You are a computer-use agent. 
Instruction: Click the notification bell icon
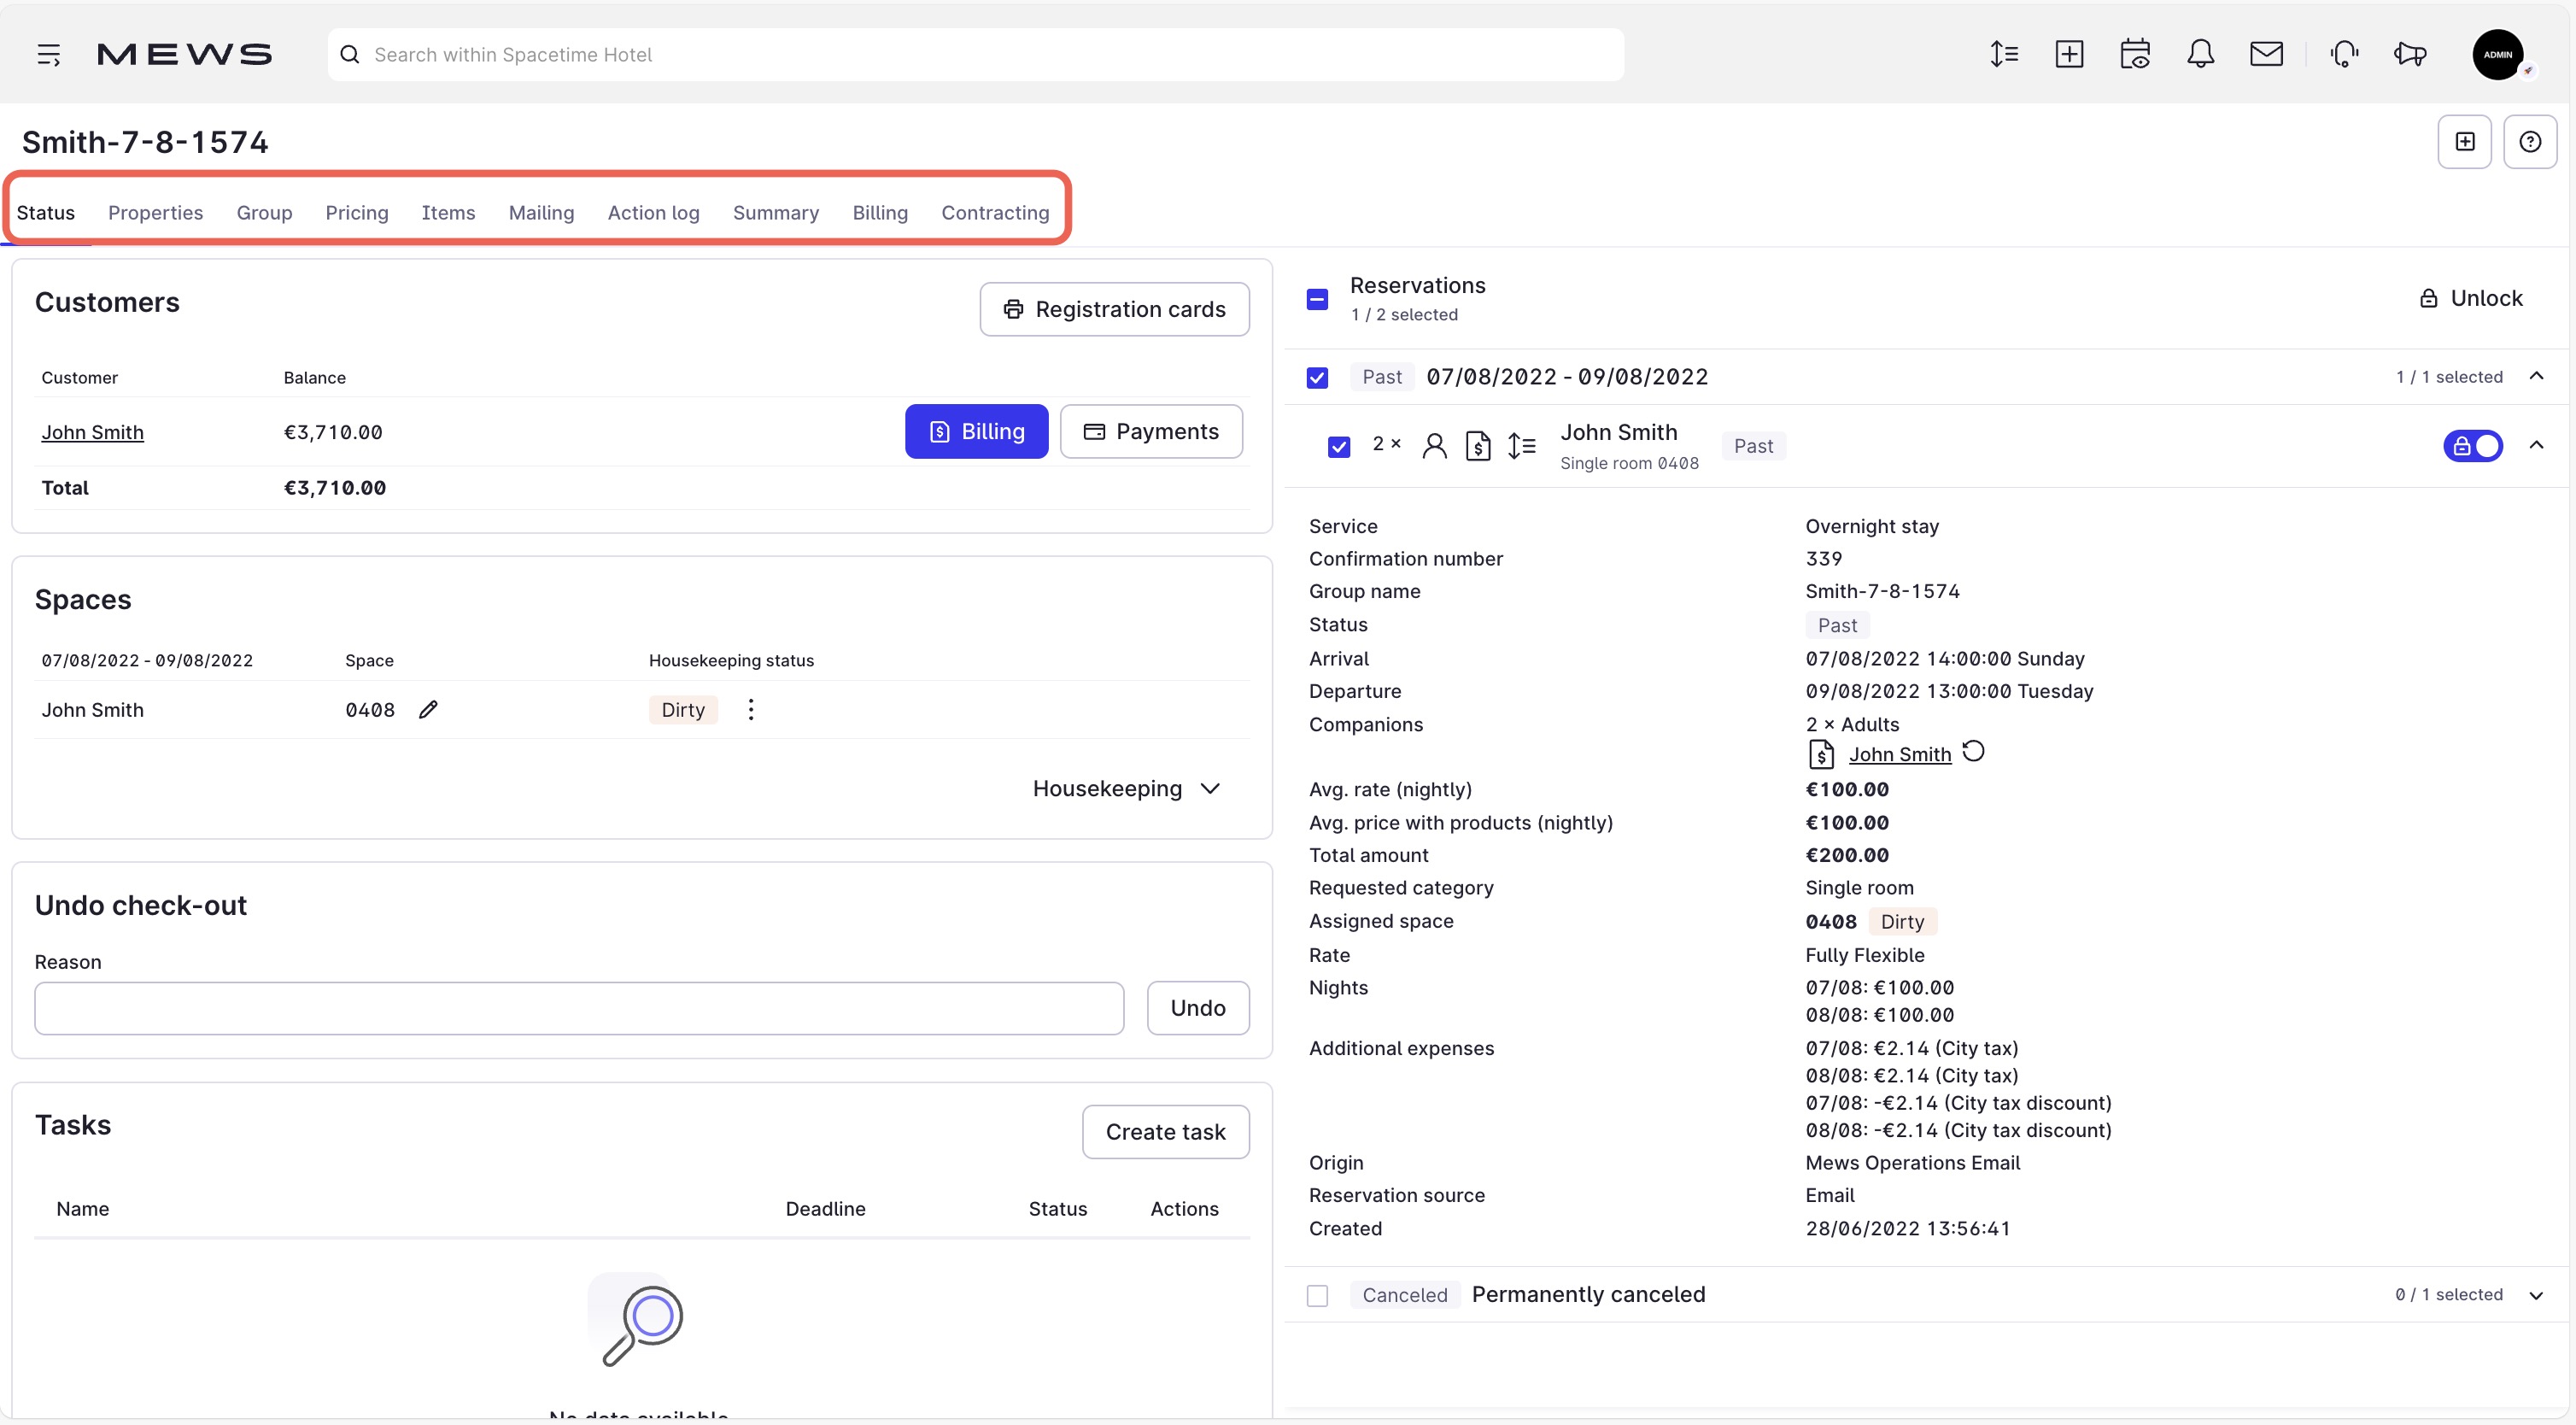[2202, 54]
